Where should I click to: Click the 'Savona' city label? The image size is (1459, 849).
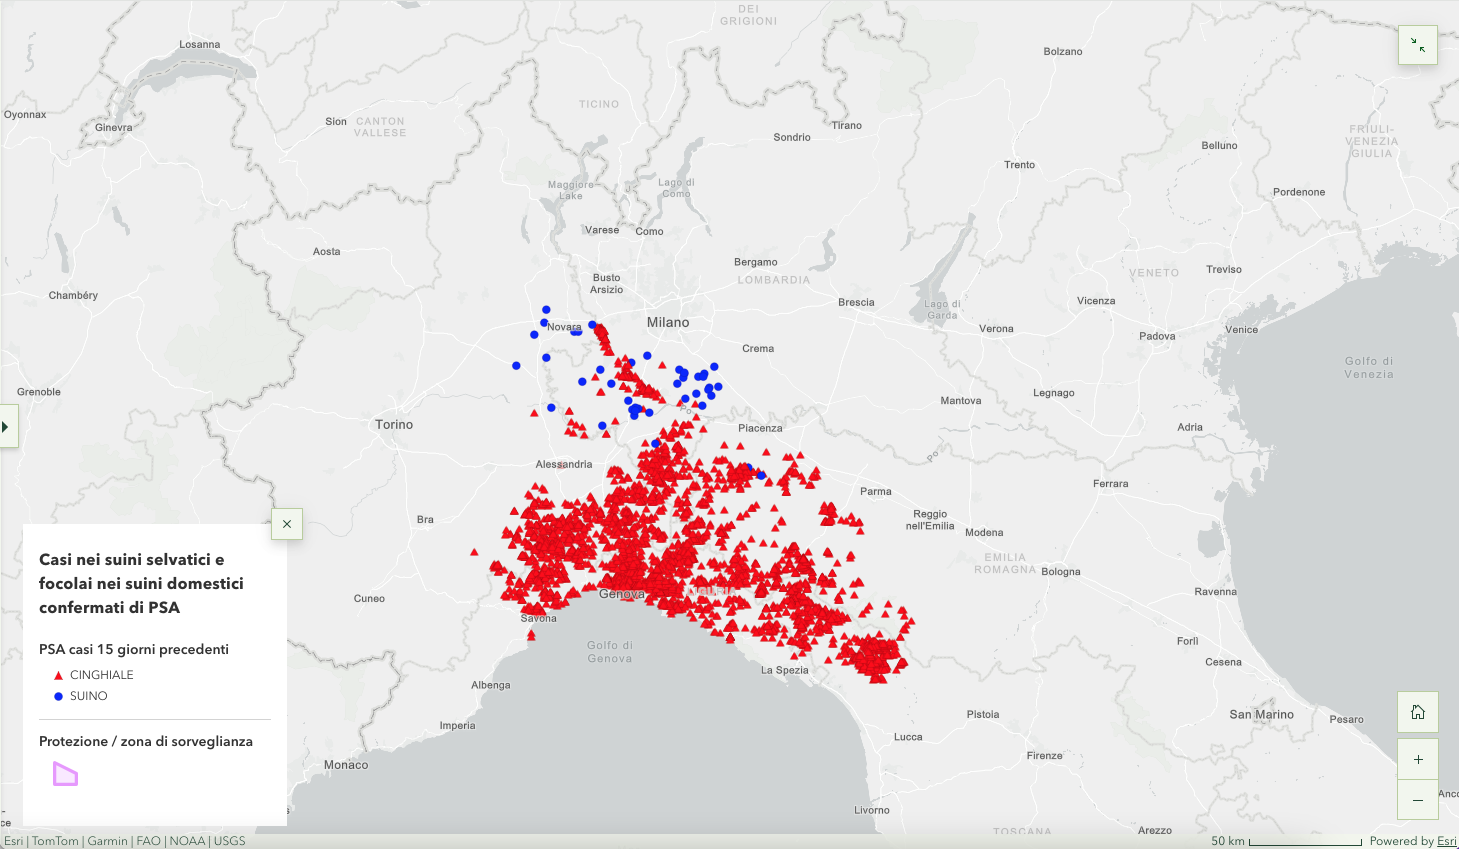(539, 618)
